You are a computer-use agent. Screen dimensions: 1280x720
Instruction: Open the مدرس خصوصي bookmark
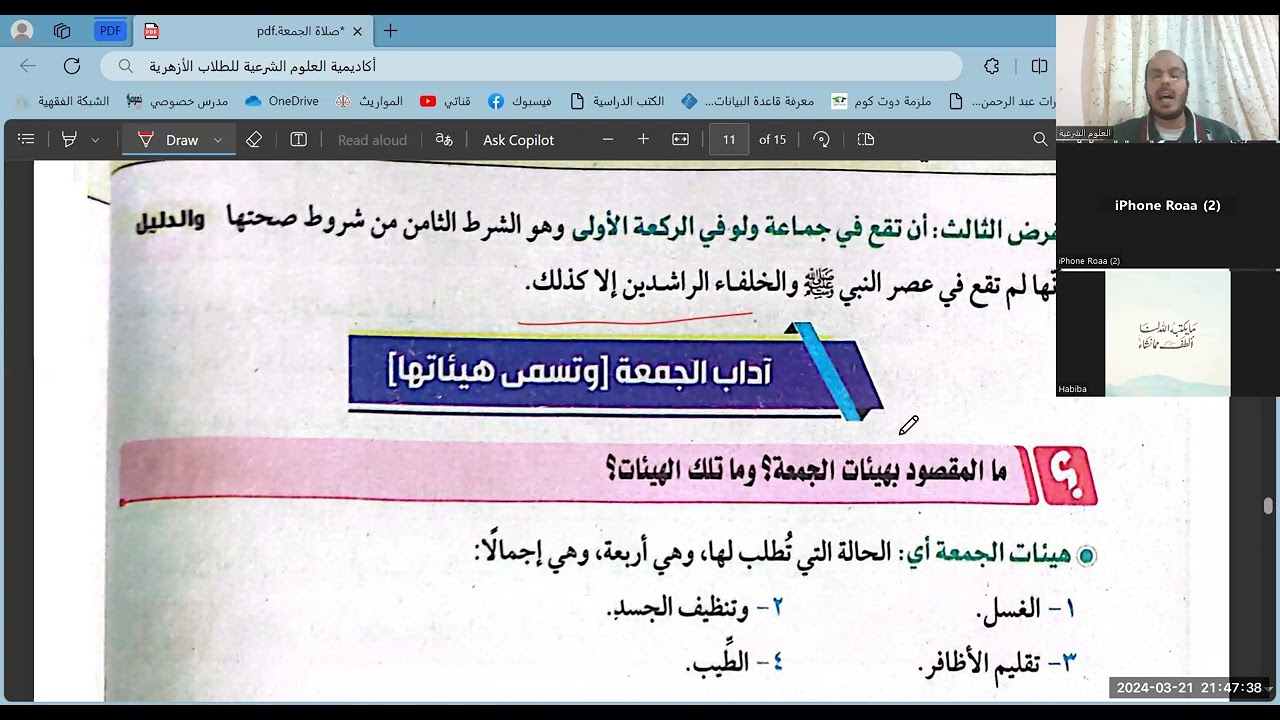pos(177,101)
